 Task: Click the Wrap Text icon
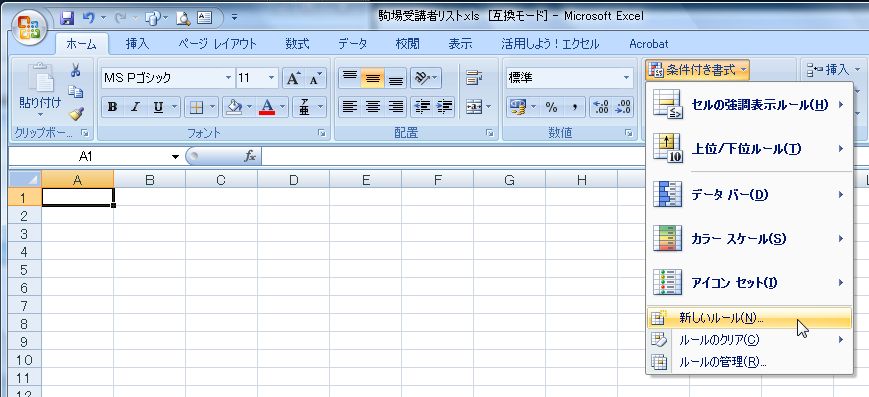(473, 79)
